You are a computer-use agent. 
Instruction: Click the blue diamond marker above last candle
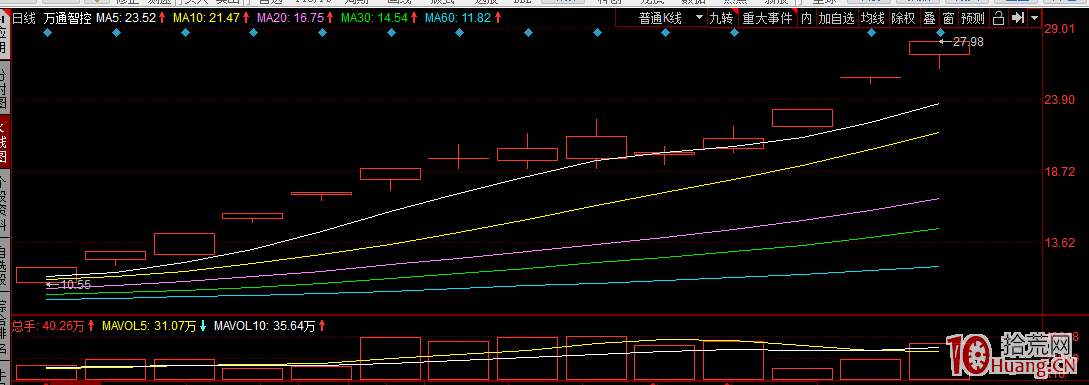[940, 33]
